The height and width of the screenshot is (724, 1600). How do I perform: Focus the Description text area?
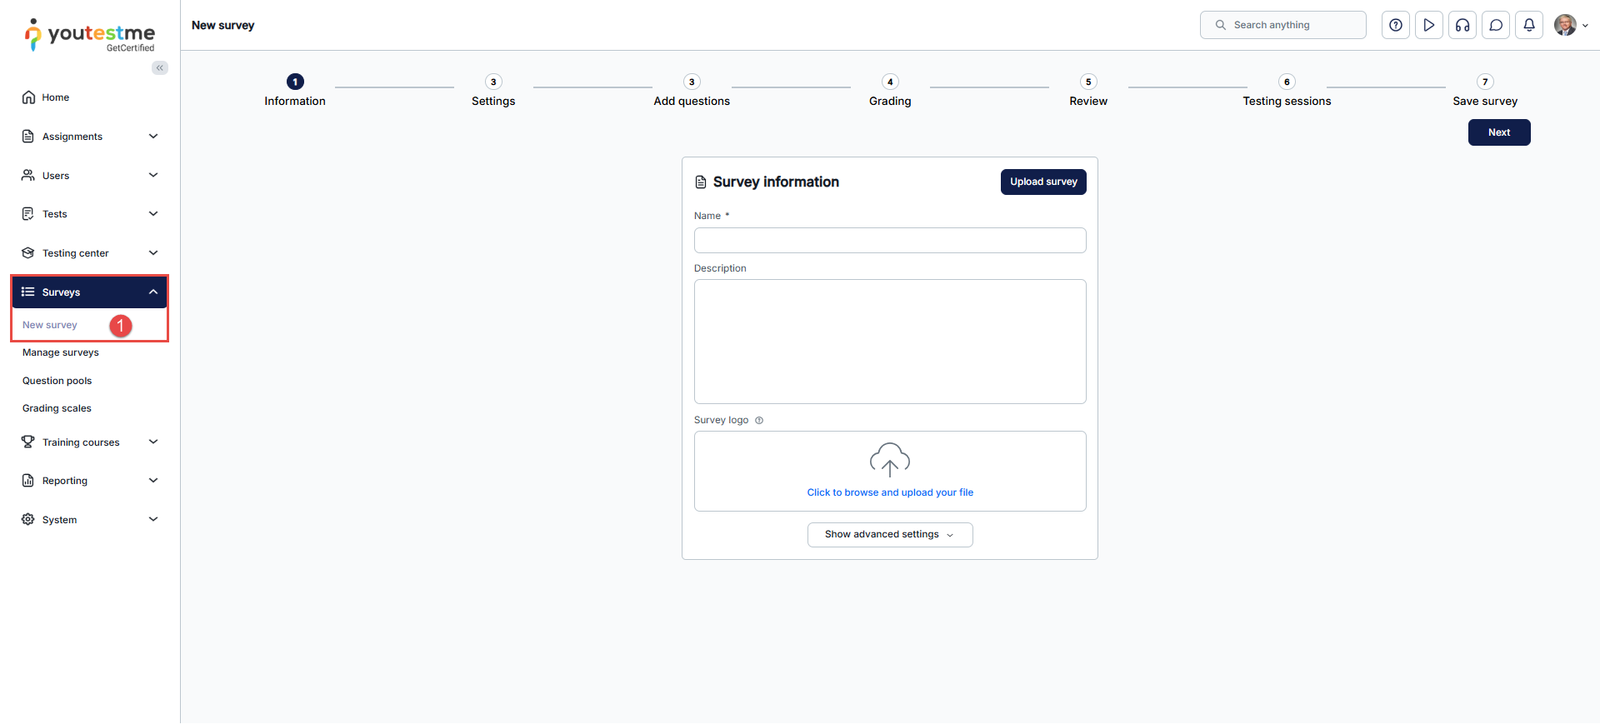pyautogui.click(x=890, y=342)
